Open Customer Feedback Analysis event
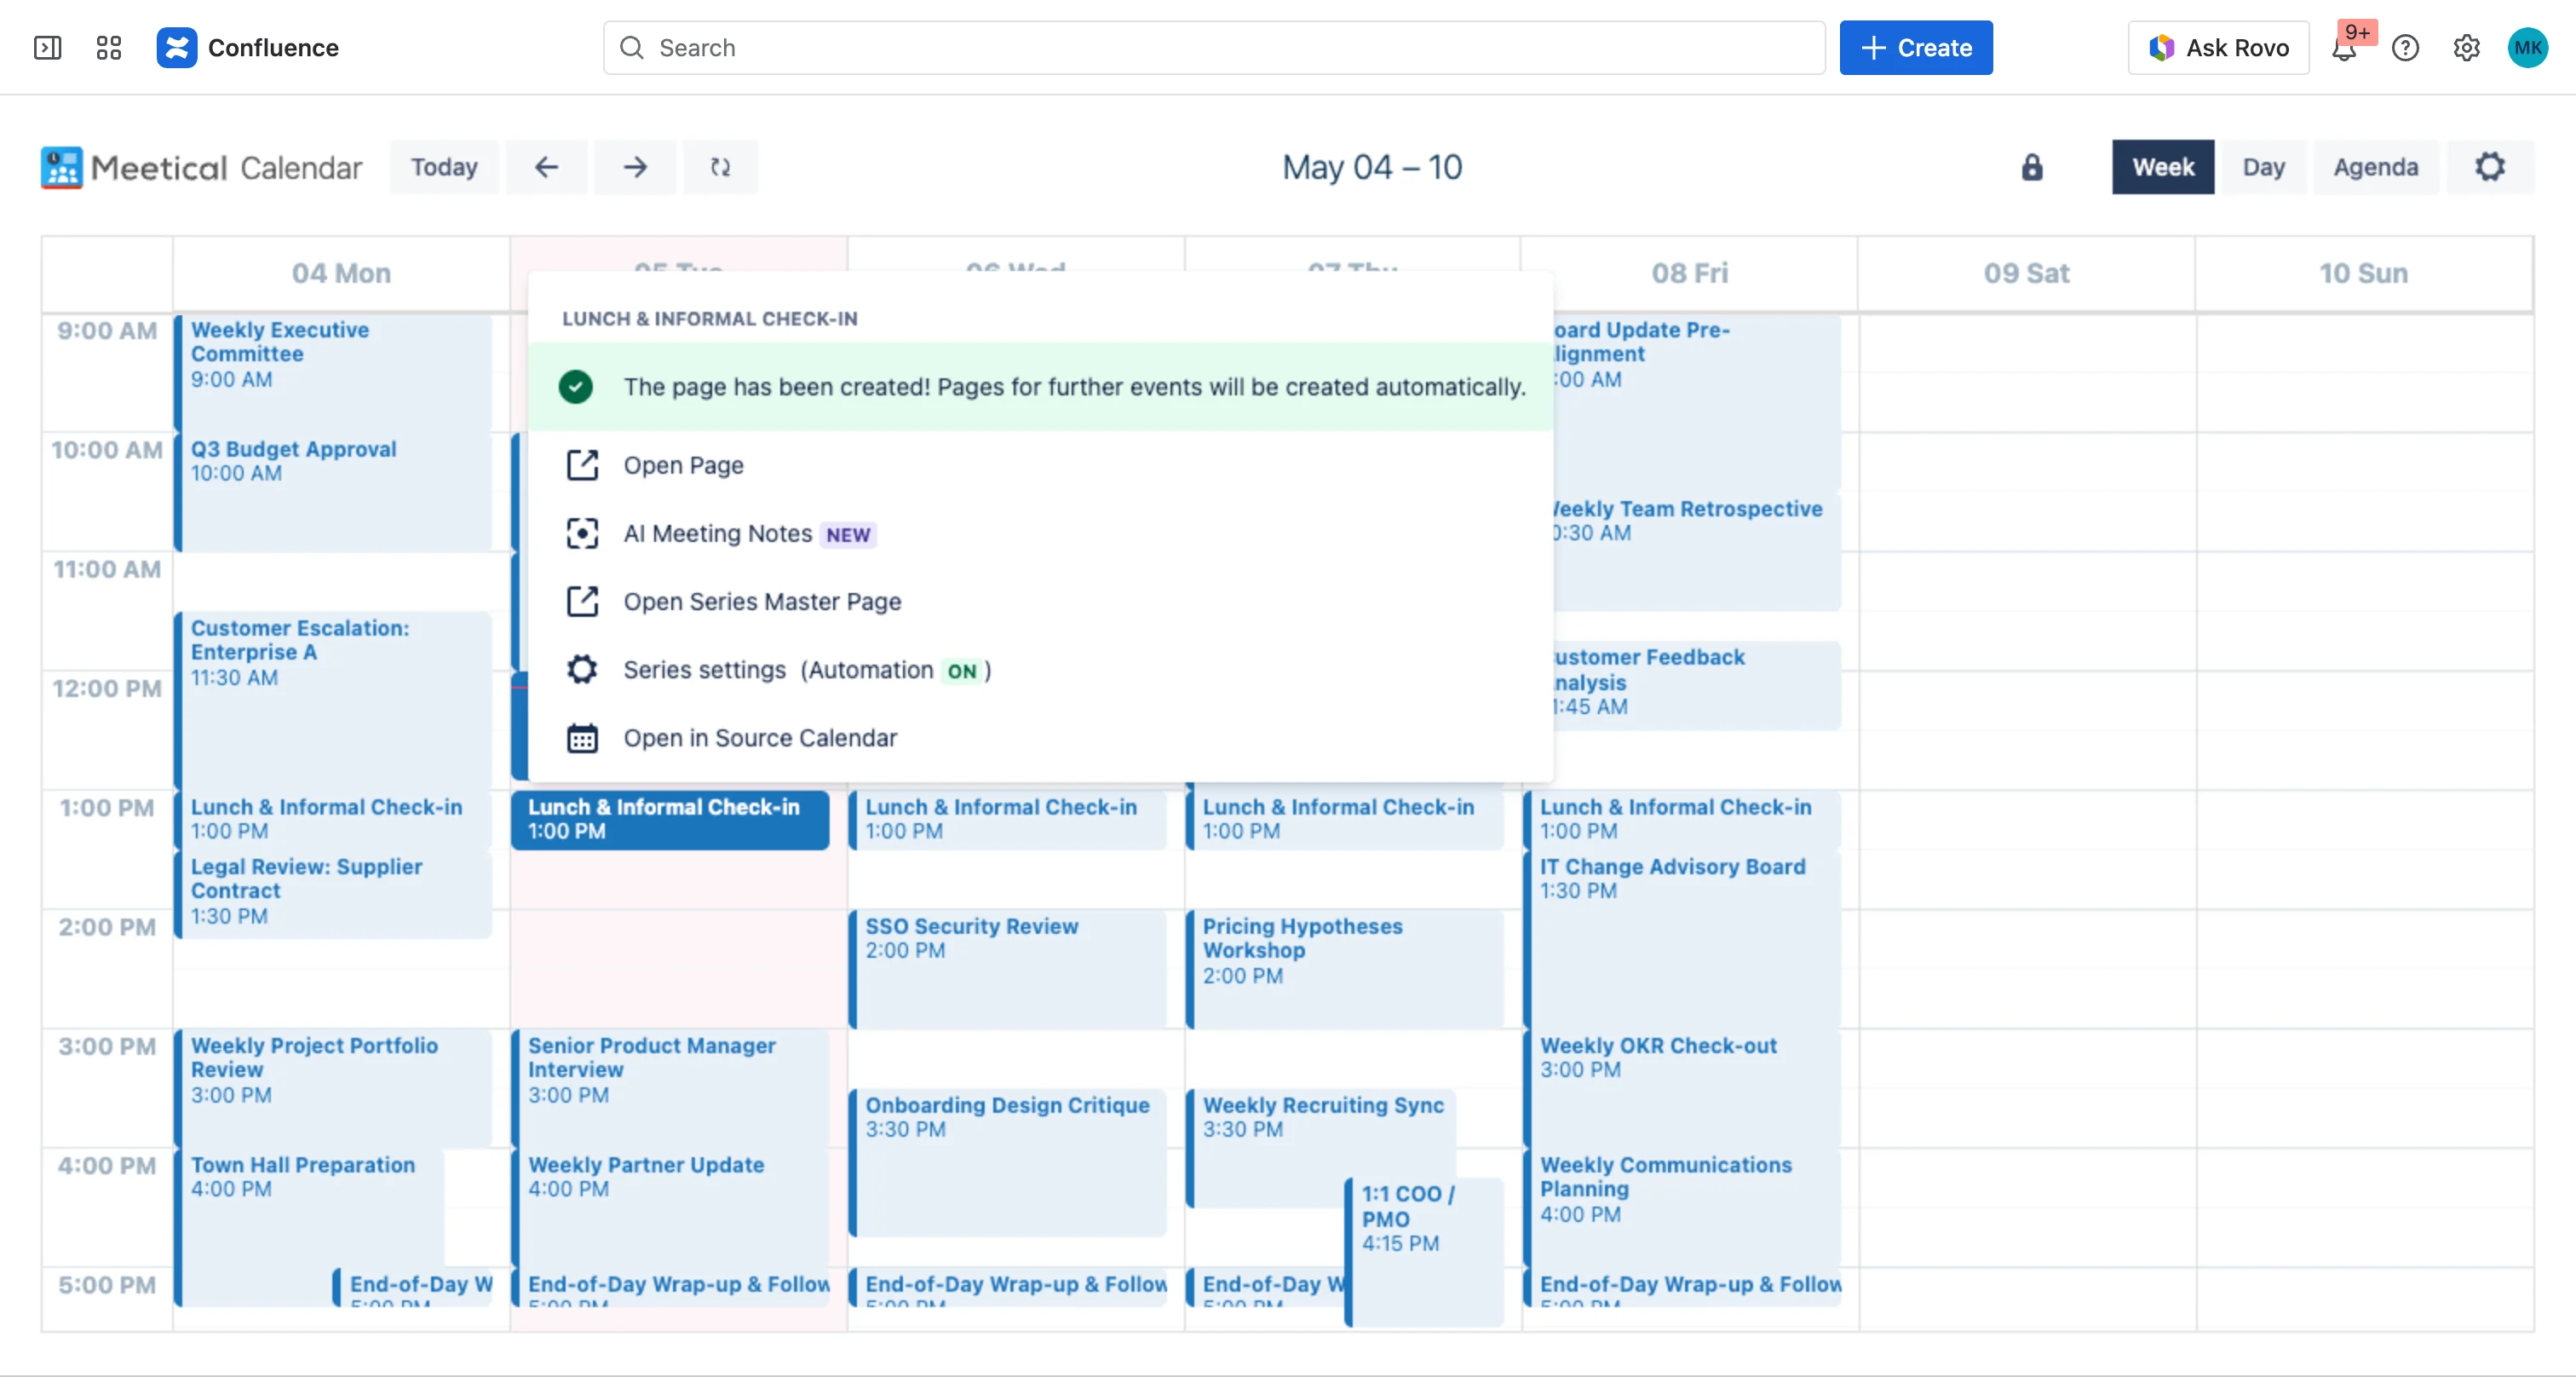 [x=1696, y=684]
